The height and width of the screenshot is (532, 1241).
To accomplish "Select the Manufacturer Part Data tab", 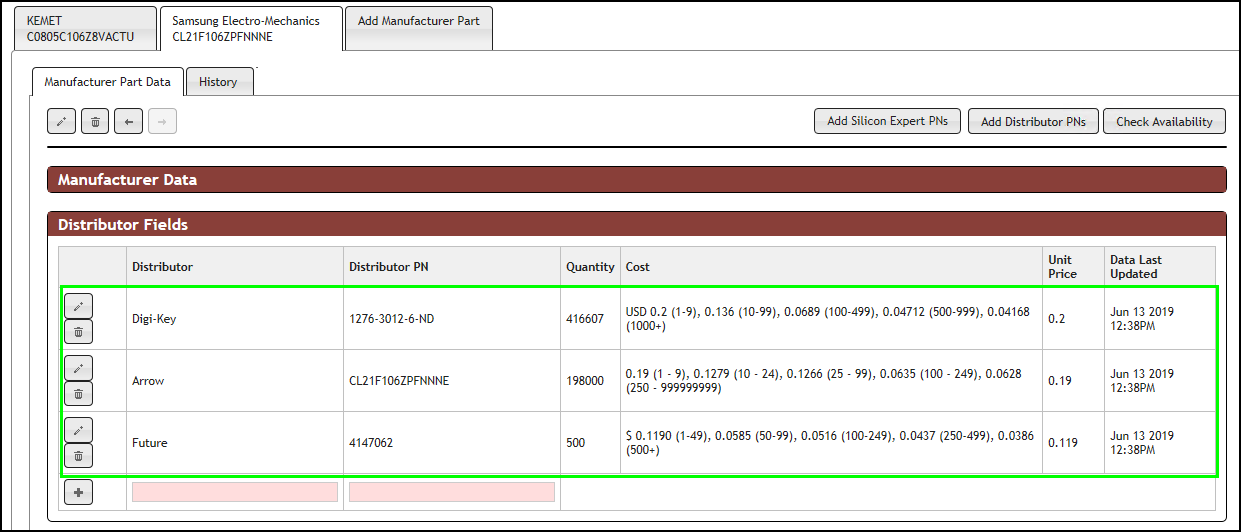I will [x=107, y=82].
